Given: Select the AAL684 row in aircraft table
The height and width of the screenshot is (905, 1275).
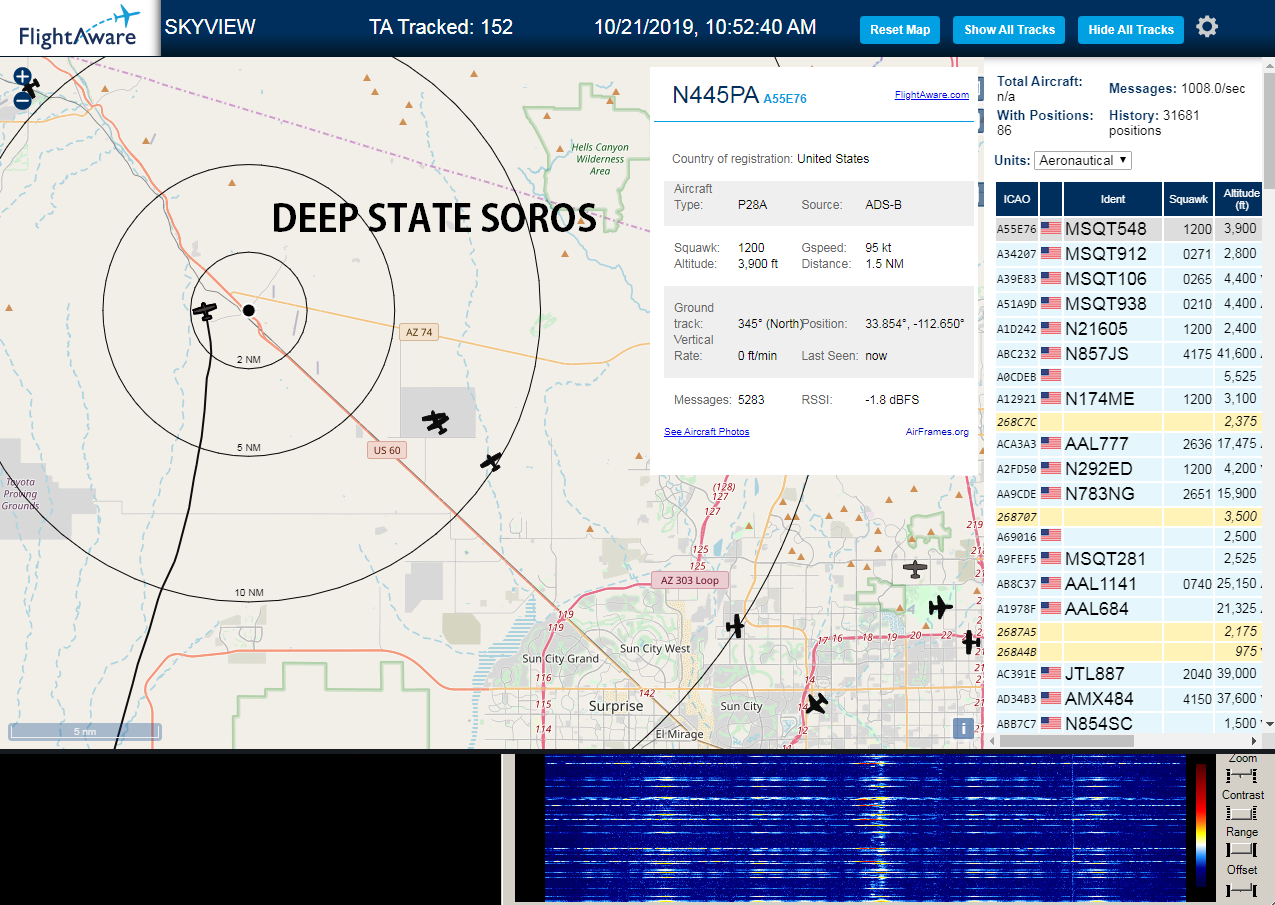Looking at the screenshot, I should point(1130,608).
